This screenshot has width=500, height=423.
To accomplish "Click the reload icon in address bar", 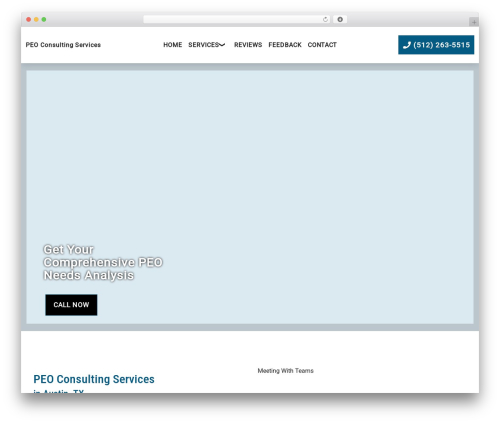I will 325,20.
